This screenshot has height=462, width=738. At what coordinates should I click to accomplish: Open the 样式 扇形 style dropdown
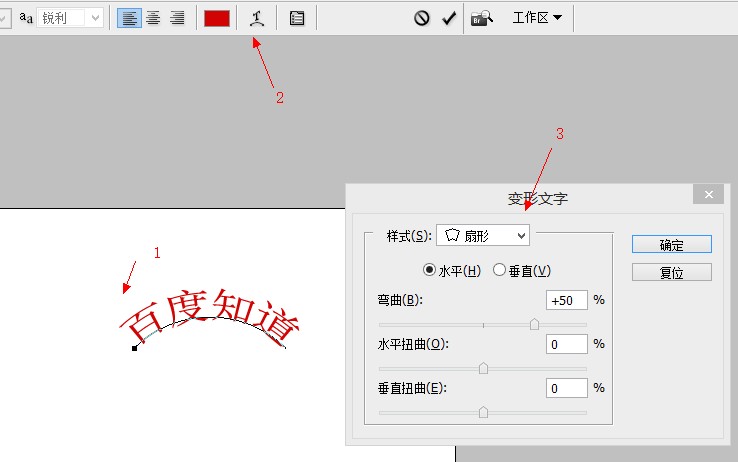(x=483, y=235)
